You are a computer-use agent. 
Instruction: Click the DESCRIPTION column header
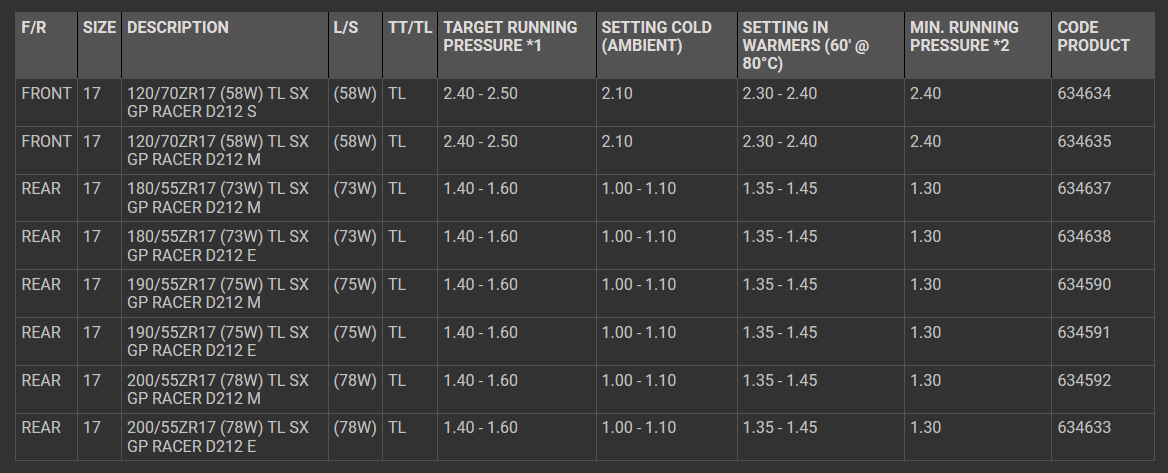(178, 28)
